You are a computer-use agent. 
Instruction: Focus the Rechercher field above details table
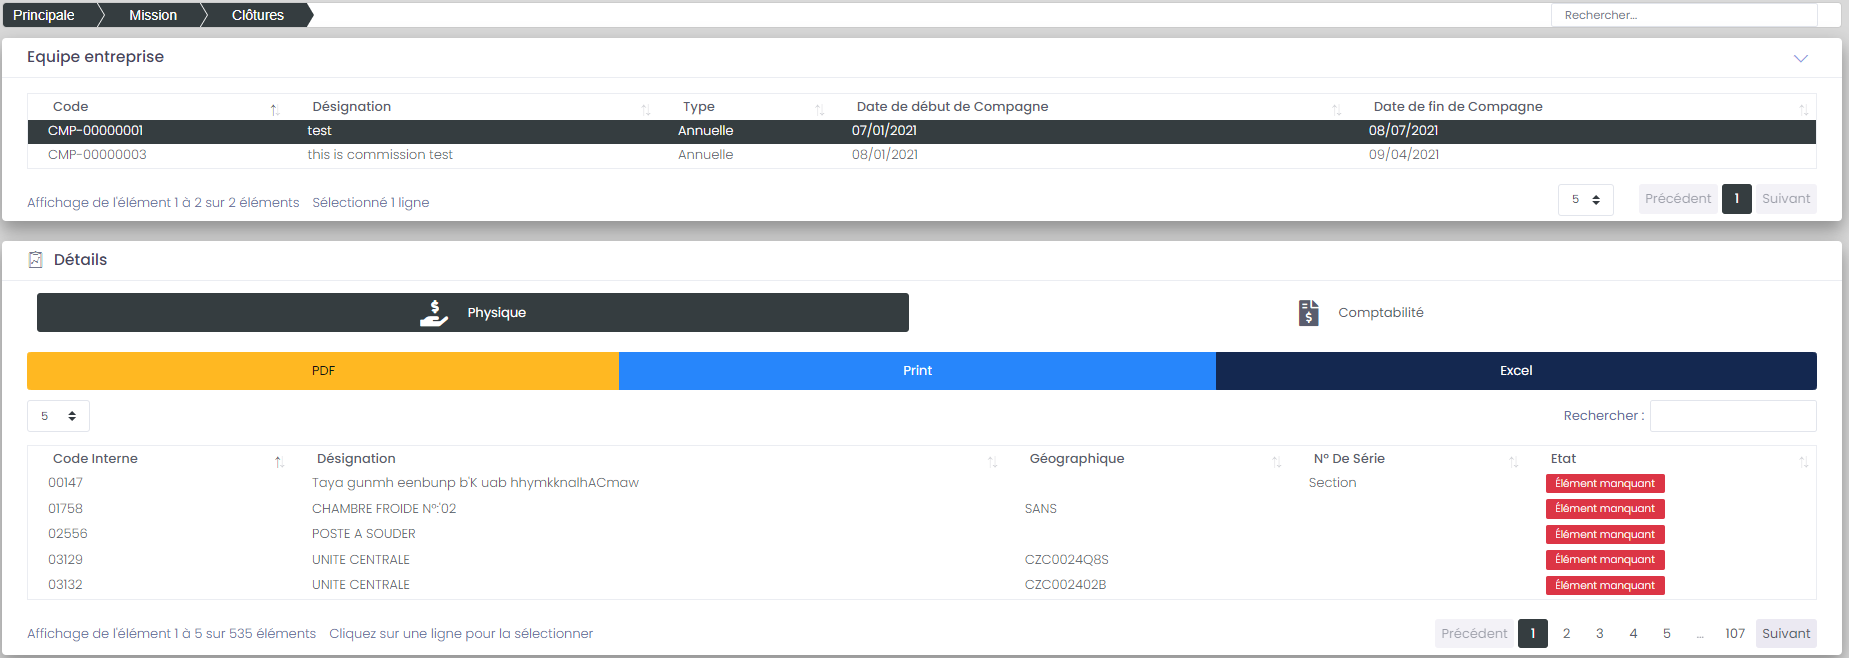(x=1732, y=416)
